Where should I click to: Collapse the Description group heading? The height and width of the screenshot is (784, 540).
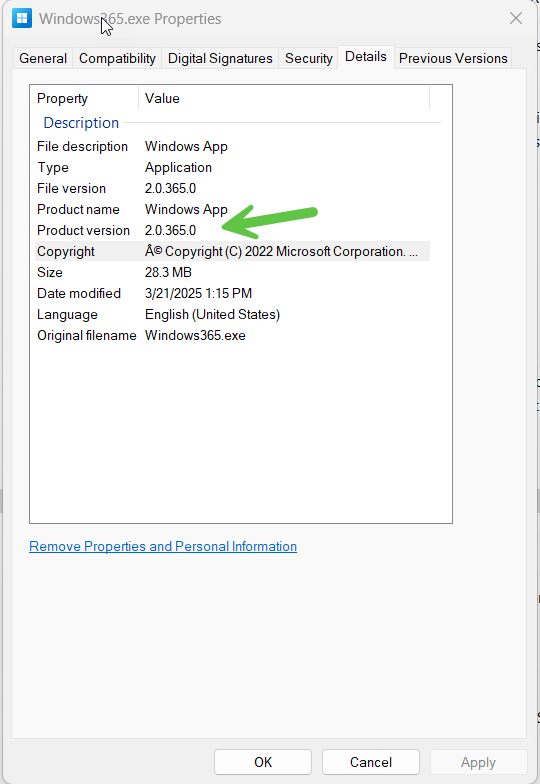[x=81, y=122]
